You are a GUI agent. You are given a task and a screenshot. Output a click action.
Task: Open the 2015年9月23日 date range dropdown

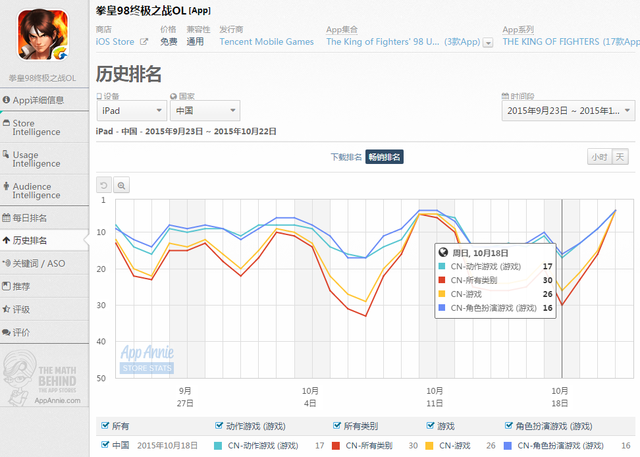pyautogui.click(x=568, y=111)
